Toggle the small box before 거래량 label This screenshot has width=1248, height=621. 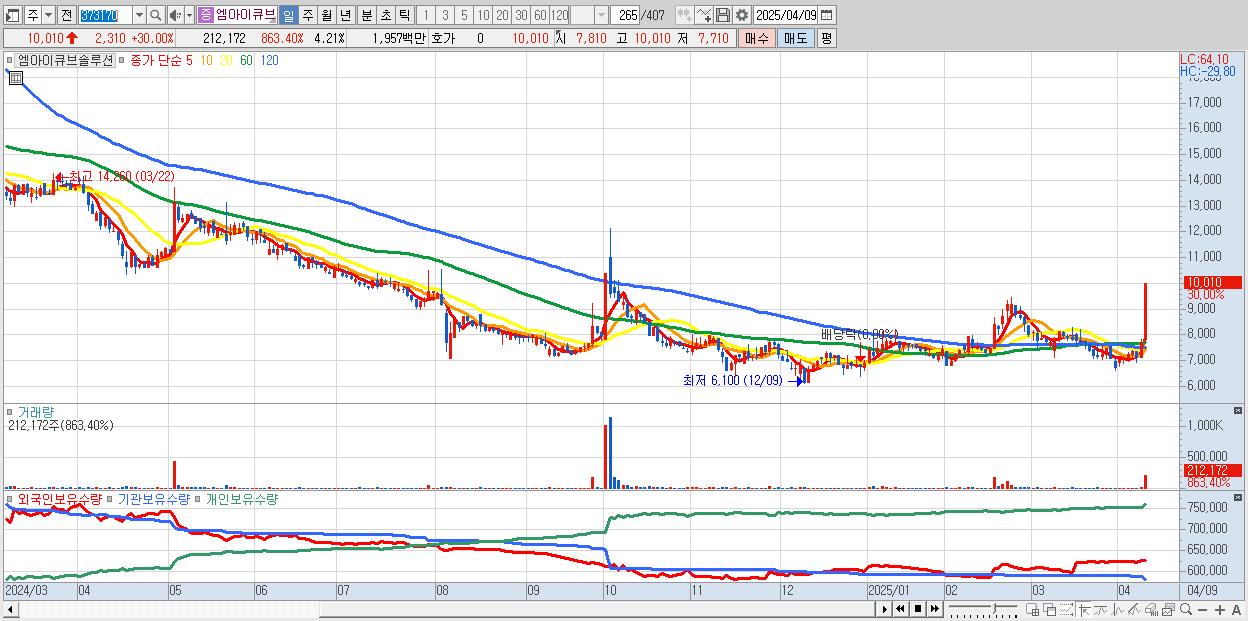coord(10,411)
